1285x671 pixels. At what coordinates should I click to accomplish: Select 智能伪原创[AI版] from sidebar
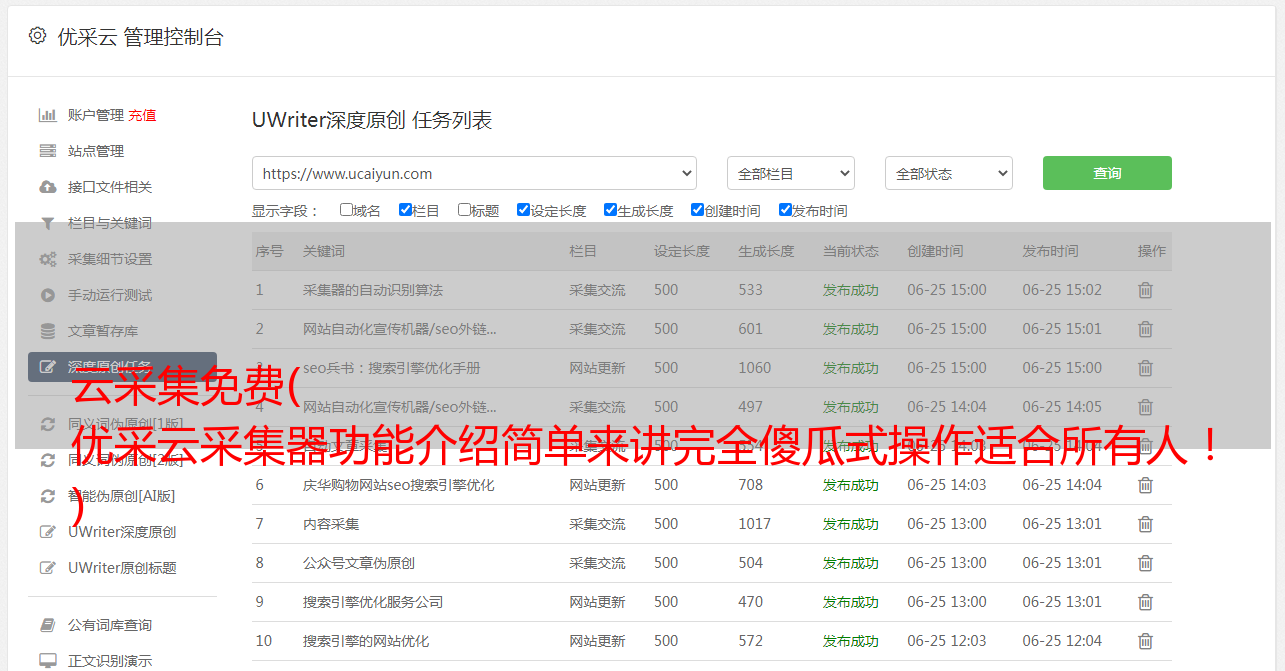coord(121,496)
